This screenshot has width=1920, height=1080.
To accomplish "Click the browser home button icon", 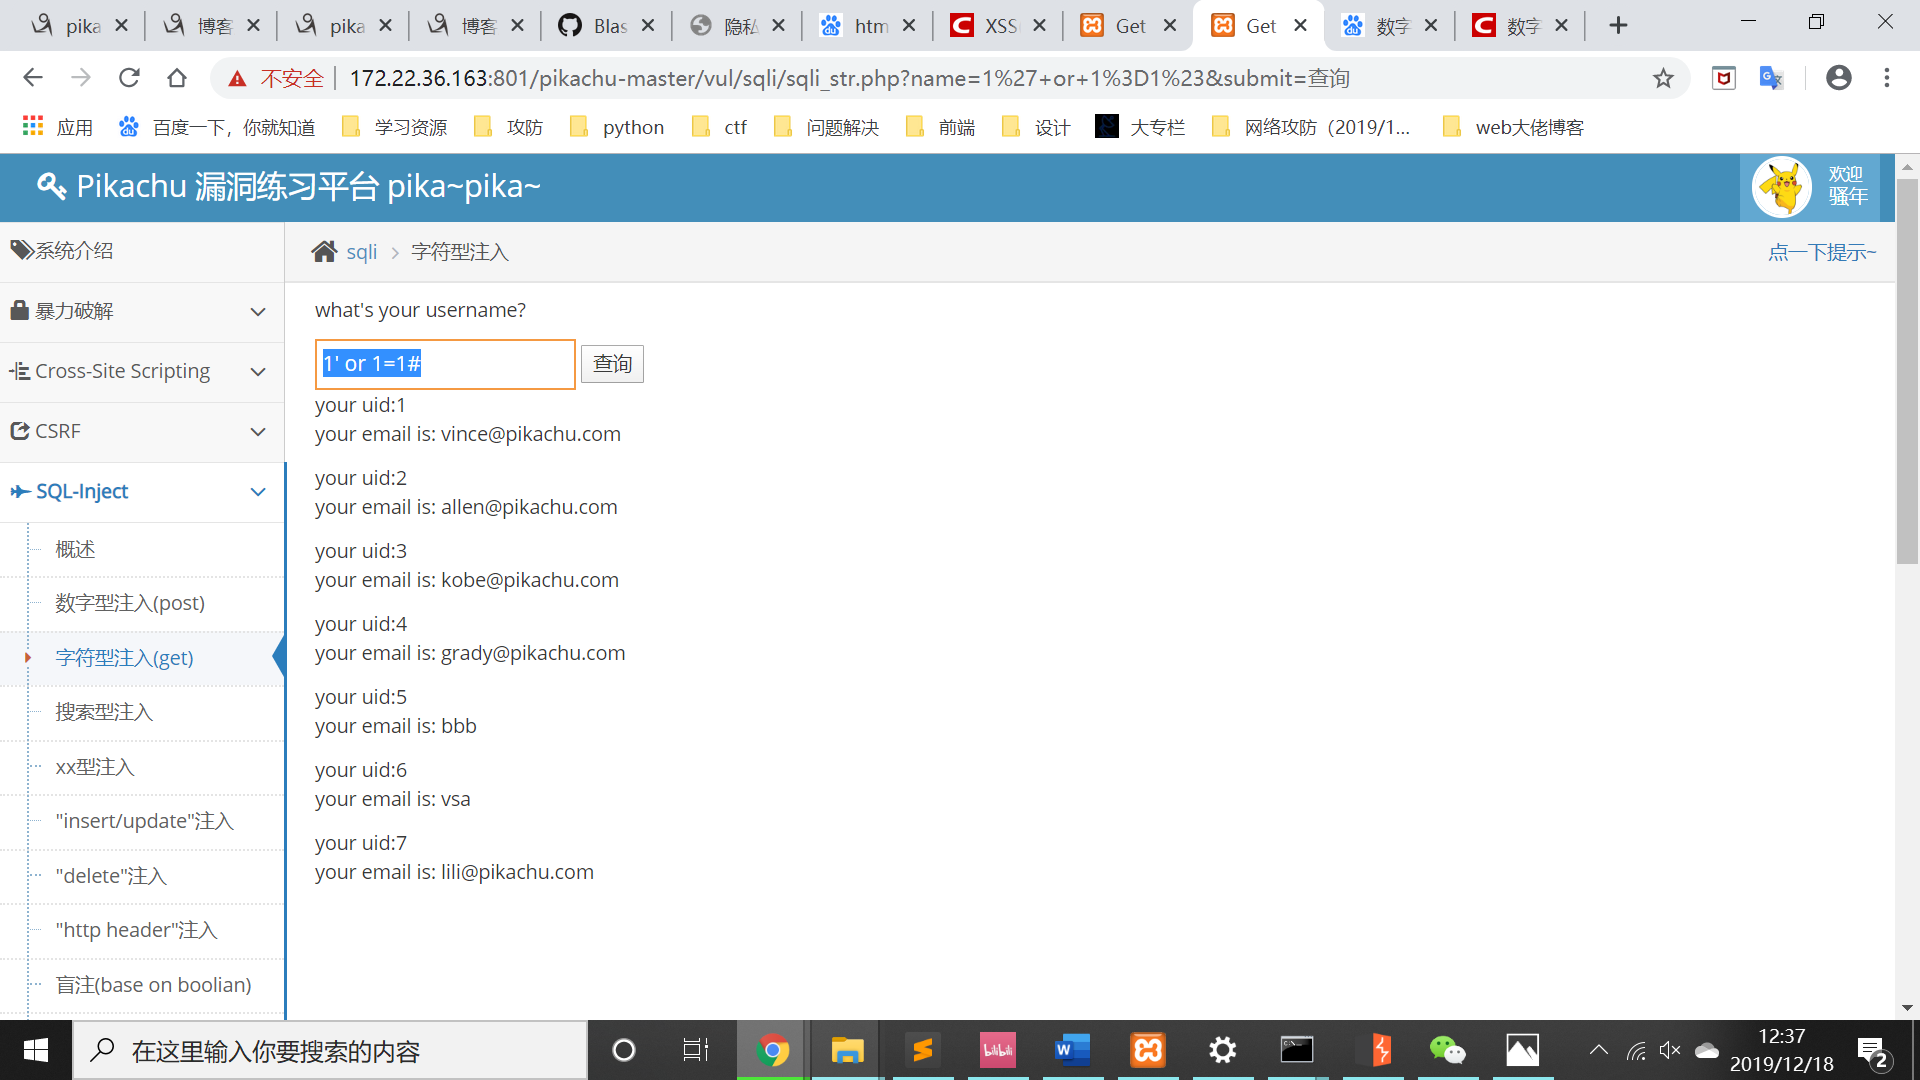I will (177, 78).
